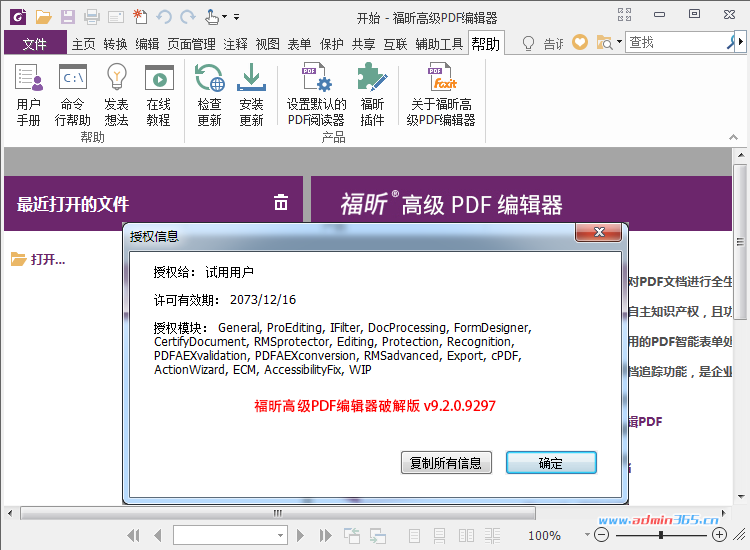
Task: Collapse the ribbon with the chevron
Action: [x=733, y=138]
